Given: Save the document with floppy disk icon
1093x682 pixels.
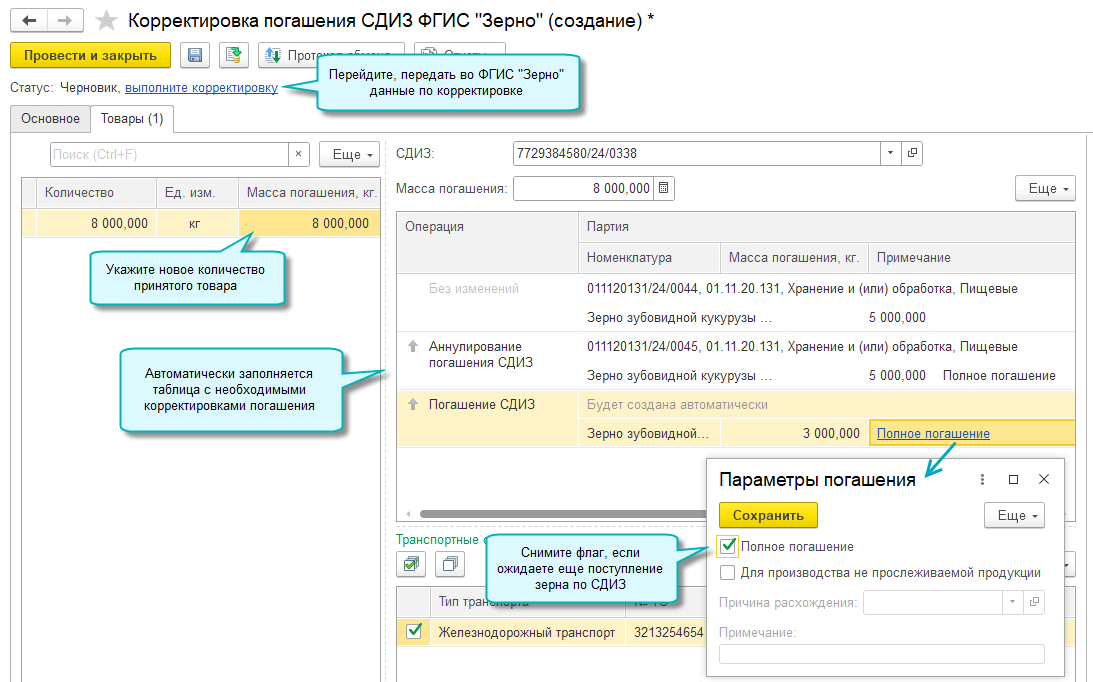Looking at the screenshot, I should [x=195, y=56].
